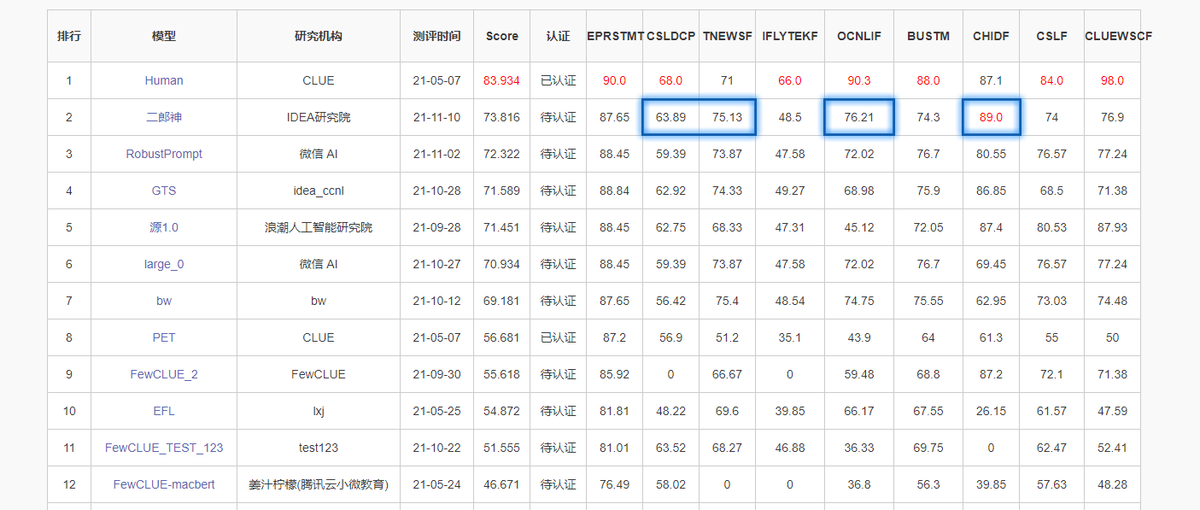
Task: Open the GTS model entry
Action: 164,191
